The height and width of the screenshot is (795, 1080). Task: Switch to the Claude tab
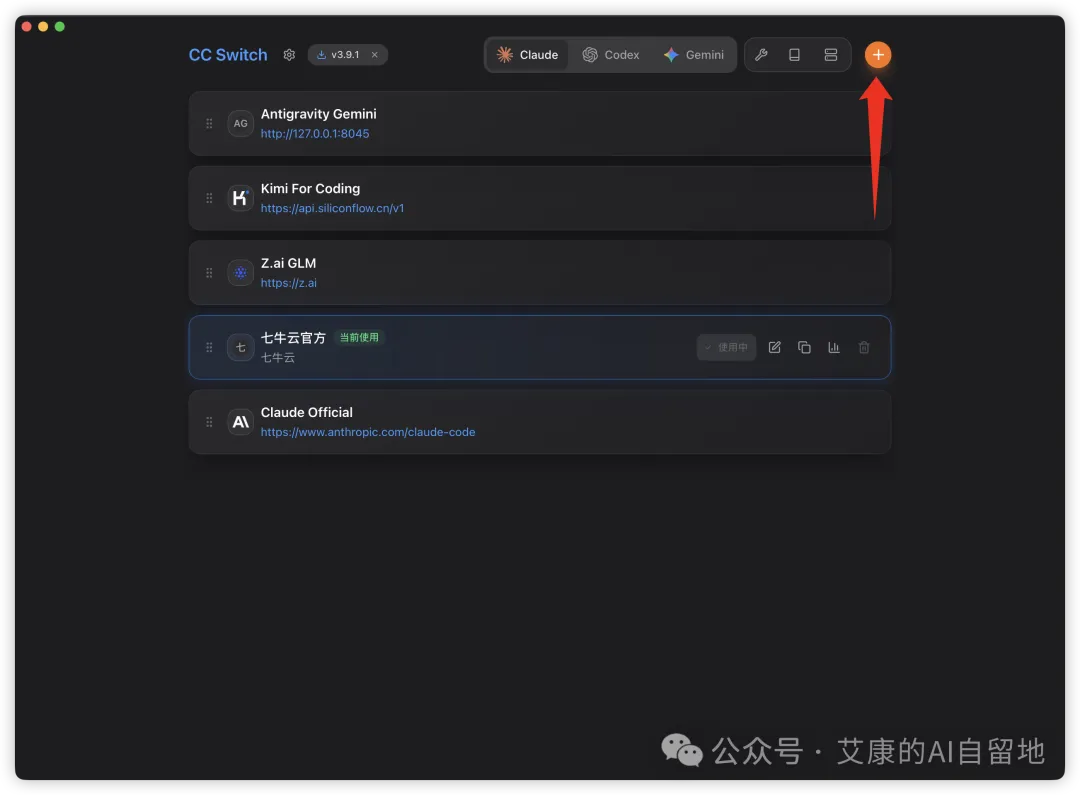pyautogui.click(x=528, y=54)
